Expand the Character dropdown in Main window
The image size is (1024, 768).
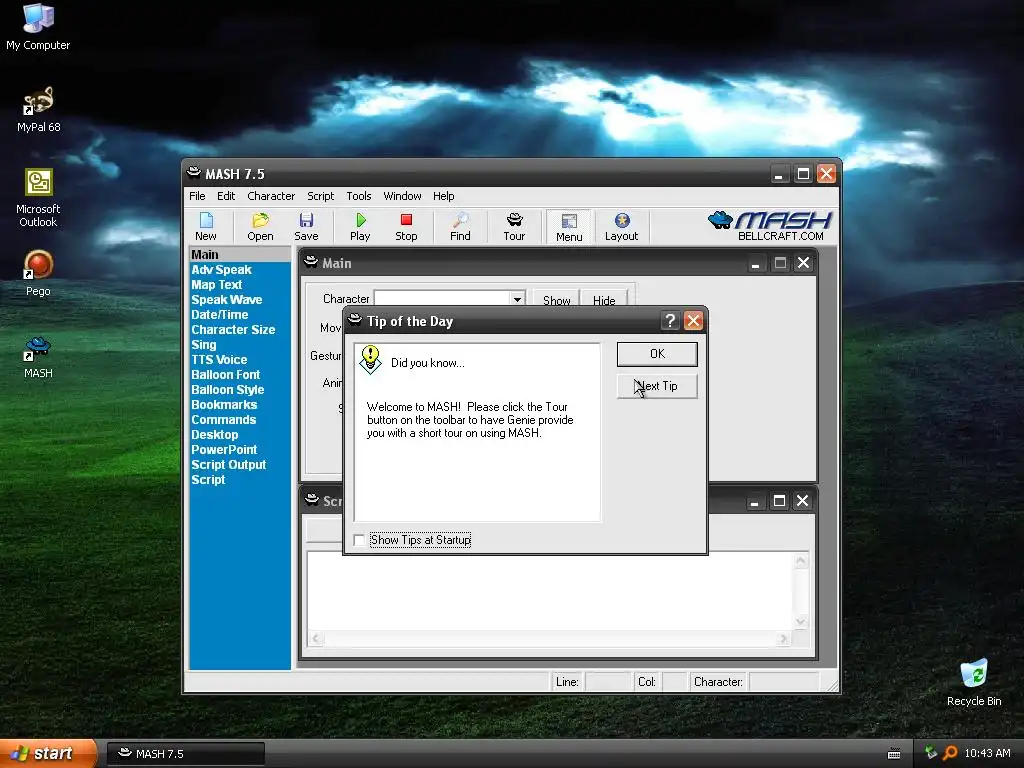pyautogui.click(x=517, y=299)
